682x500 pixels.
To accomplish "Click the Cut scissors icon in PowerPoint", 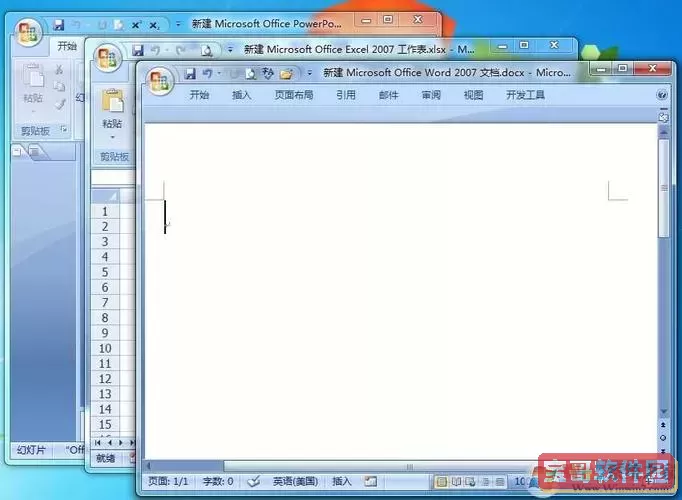I will coord(59,70).
